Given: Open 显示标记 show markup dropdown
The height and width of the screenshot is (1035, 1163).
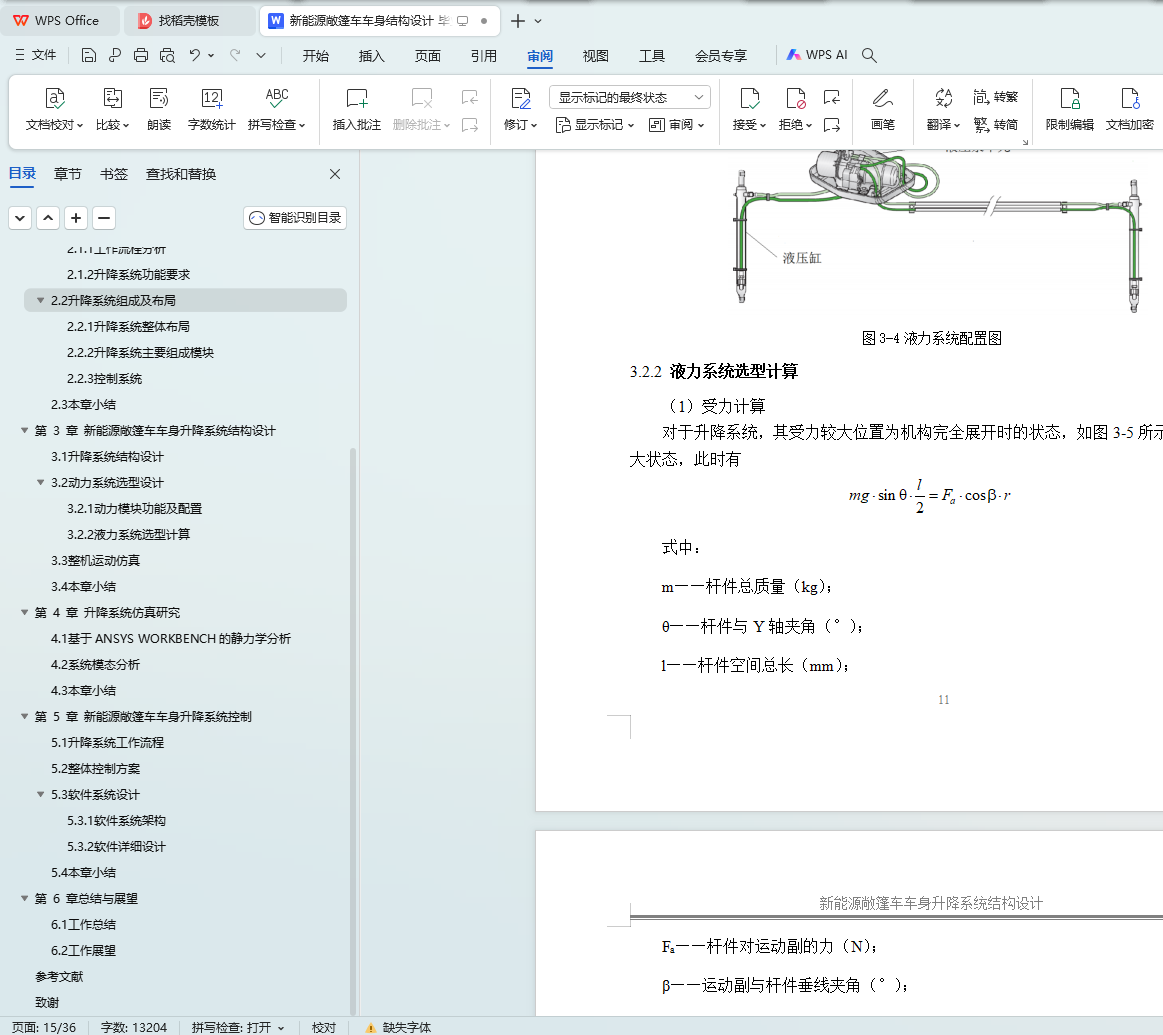Looking at the screenshot, I should (594, 125).
